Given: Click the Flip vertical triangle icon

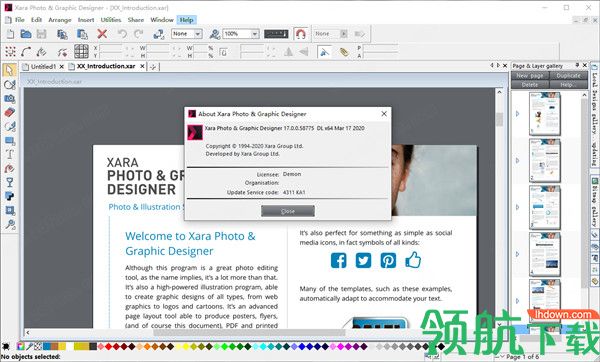Looking at the screenshot, I should click(304, 51).
